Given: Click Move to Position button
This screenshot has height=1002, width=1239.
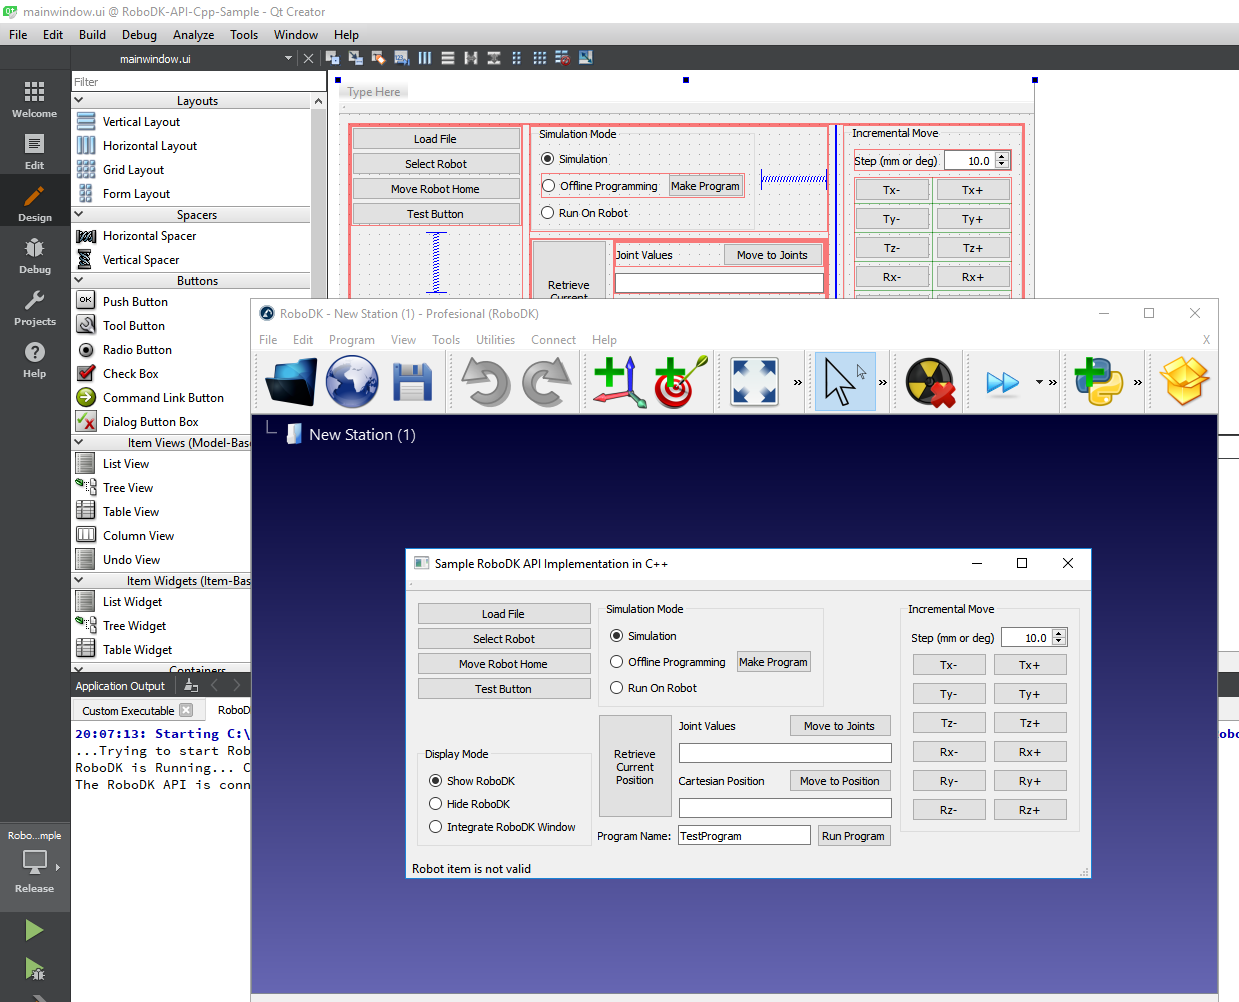Looking at the screenshot, I should (840, 781).
